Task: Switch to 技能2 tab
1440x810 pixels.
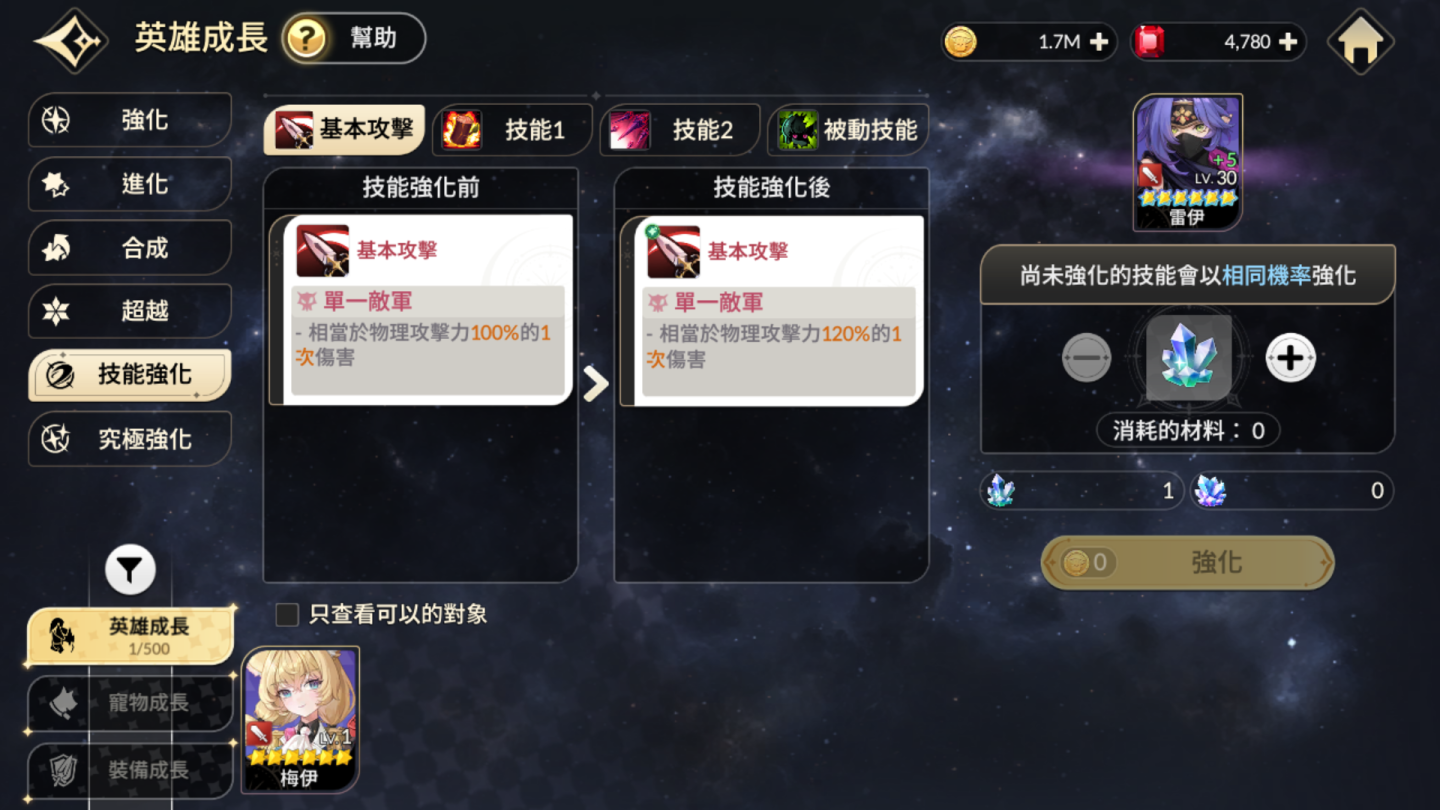Action: (681, 130)
